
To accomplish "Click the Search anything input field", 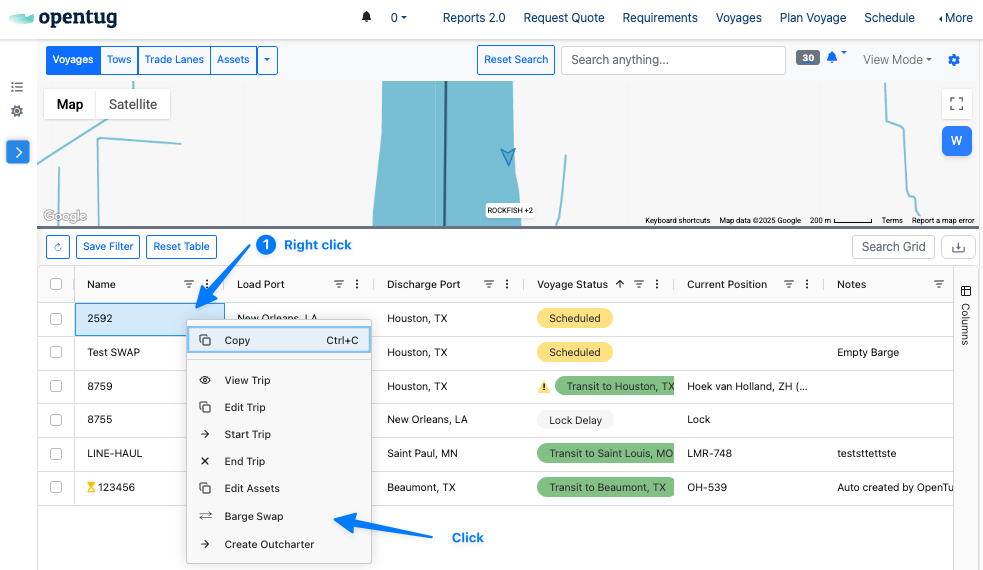I will (673, 60).
